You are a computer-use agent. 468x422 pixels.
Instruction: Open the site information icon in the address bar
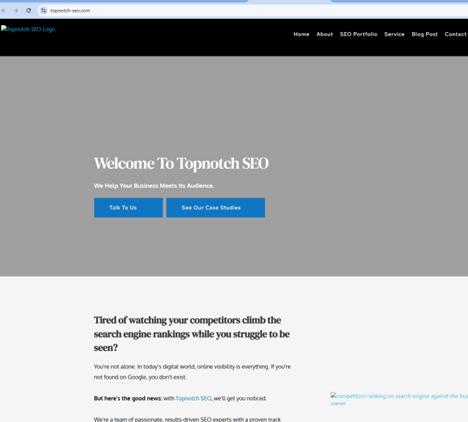44,11
